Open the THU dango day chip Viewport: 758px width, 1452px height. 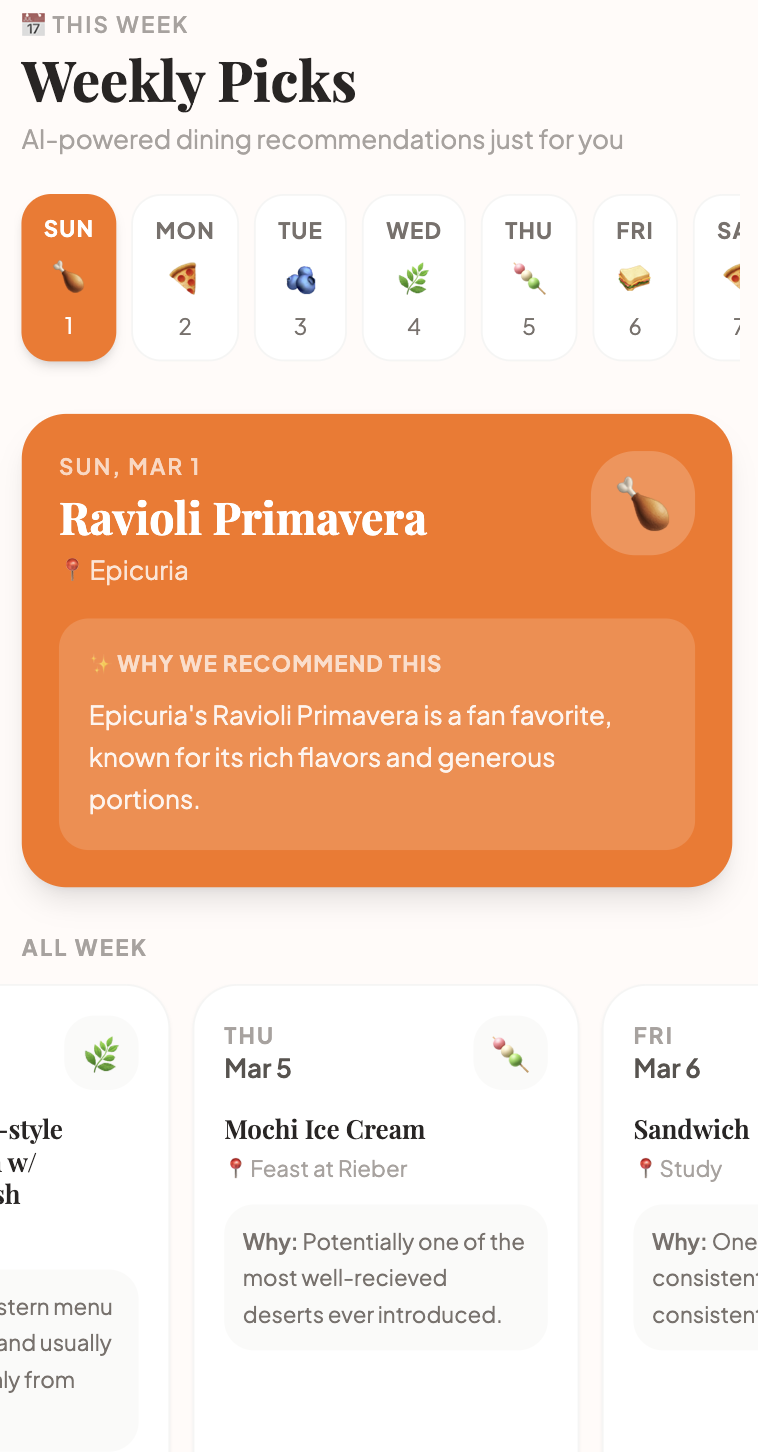[x=529, y=277]
